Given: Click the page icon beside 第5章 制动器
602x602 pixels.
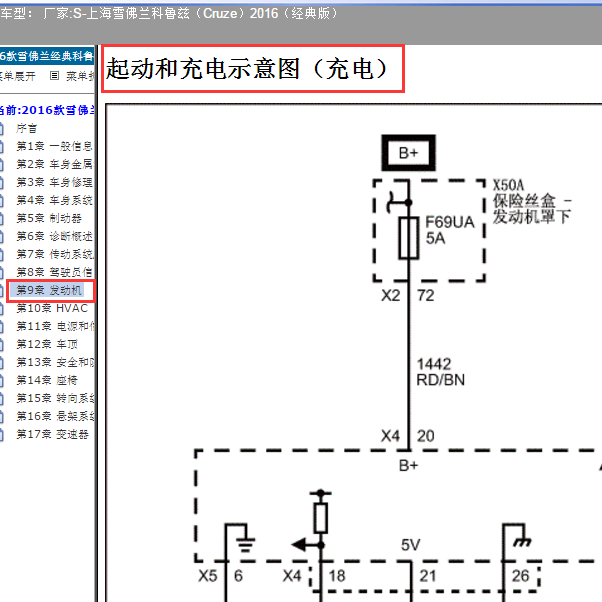Looking at the screenshot, I should (2, 219).
